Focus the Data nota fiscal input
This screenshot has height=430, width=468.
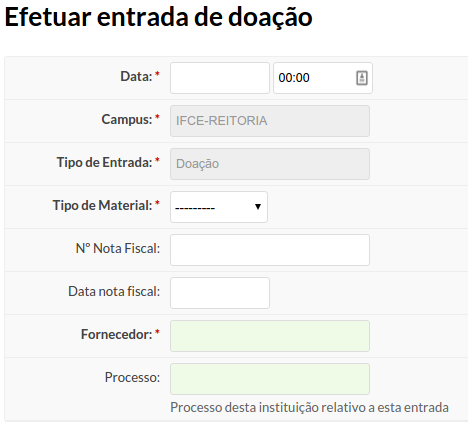[x=220, y=293]
